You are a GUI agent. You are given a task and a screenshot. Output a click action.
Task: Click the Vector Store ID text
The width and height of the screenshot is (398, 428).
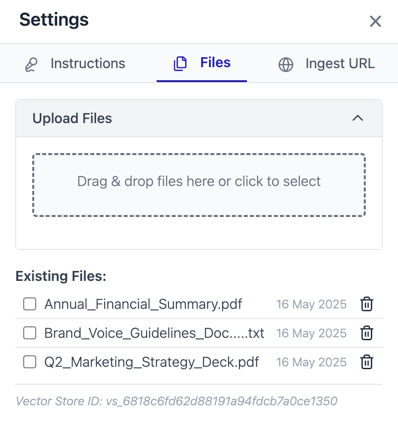tap(177, 401)
